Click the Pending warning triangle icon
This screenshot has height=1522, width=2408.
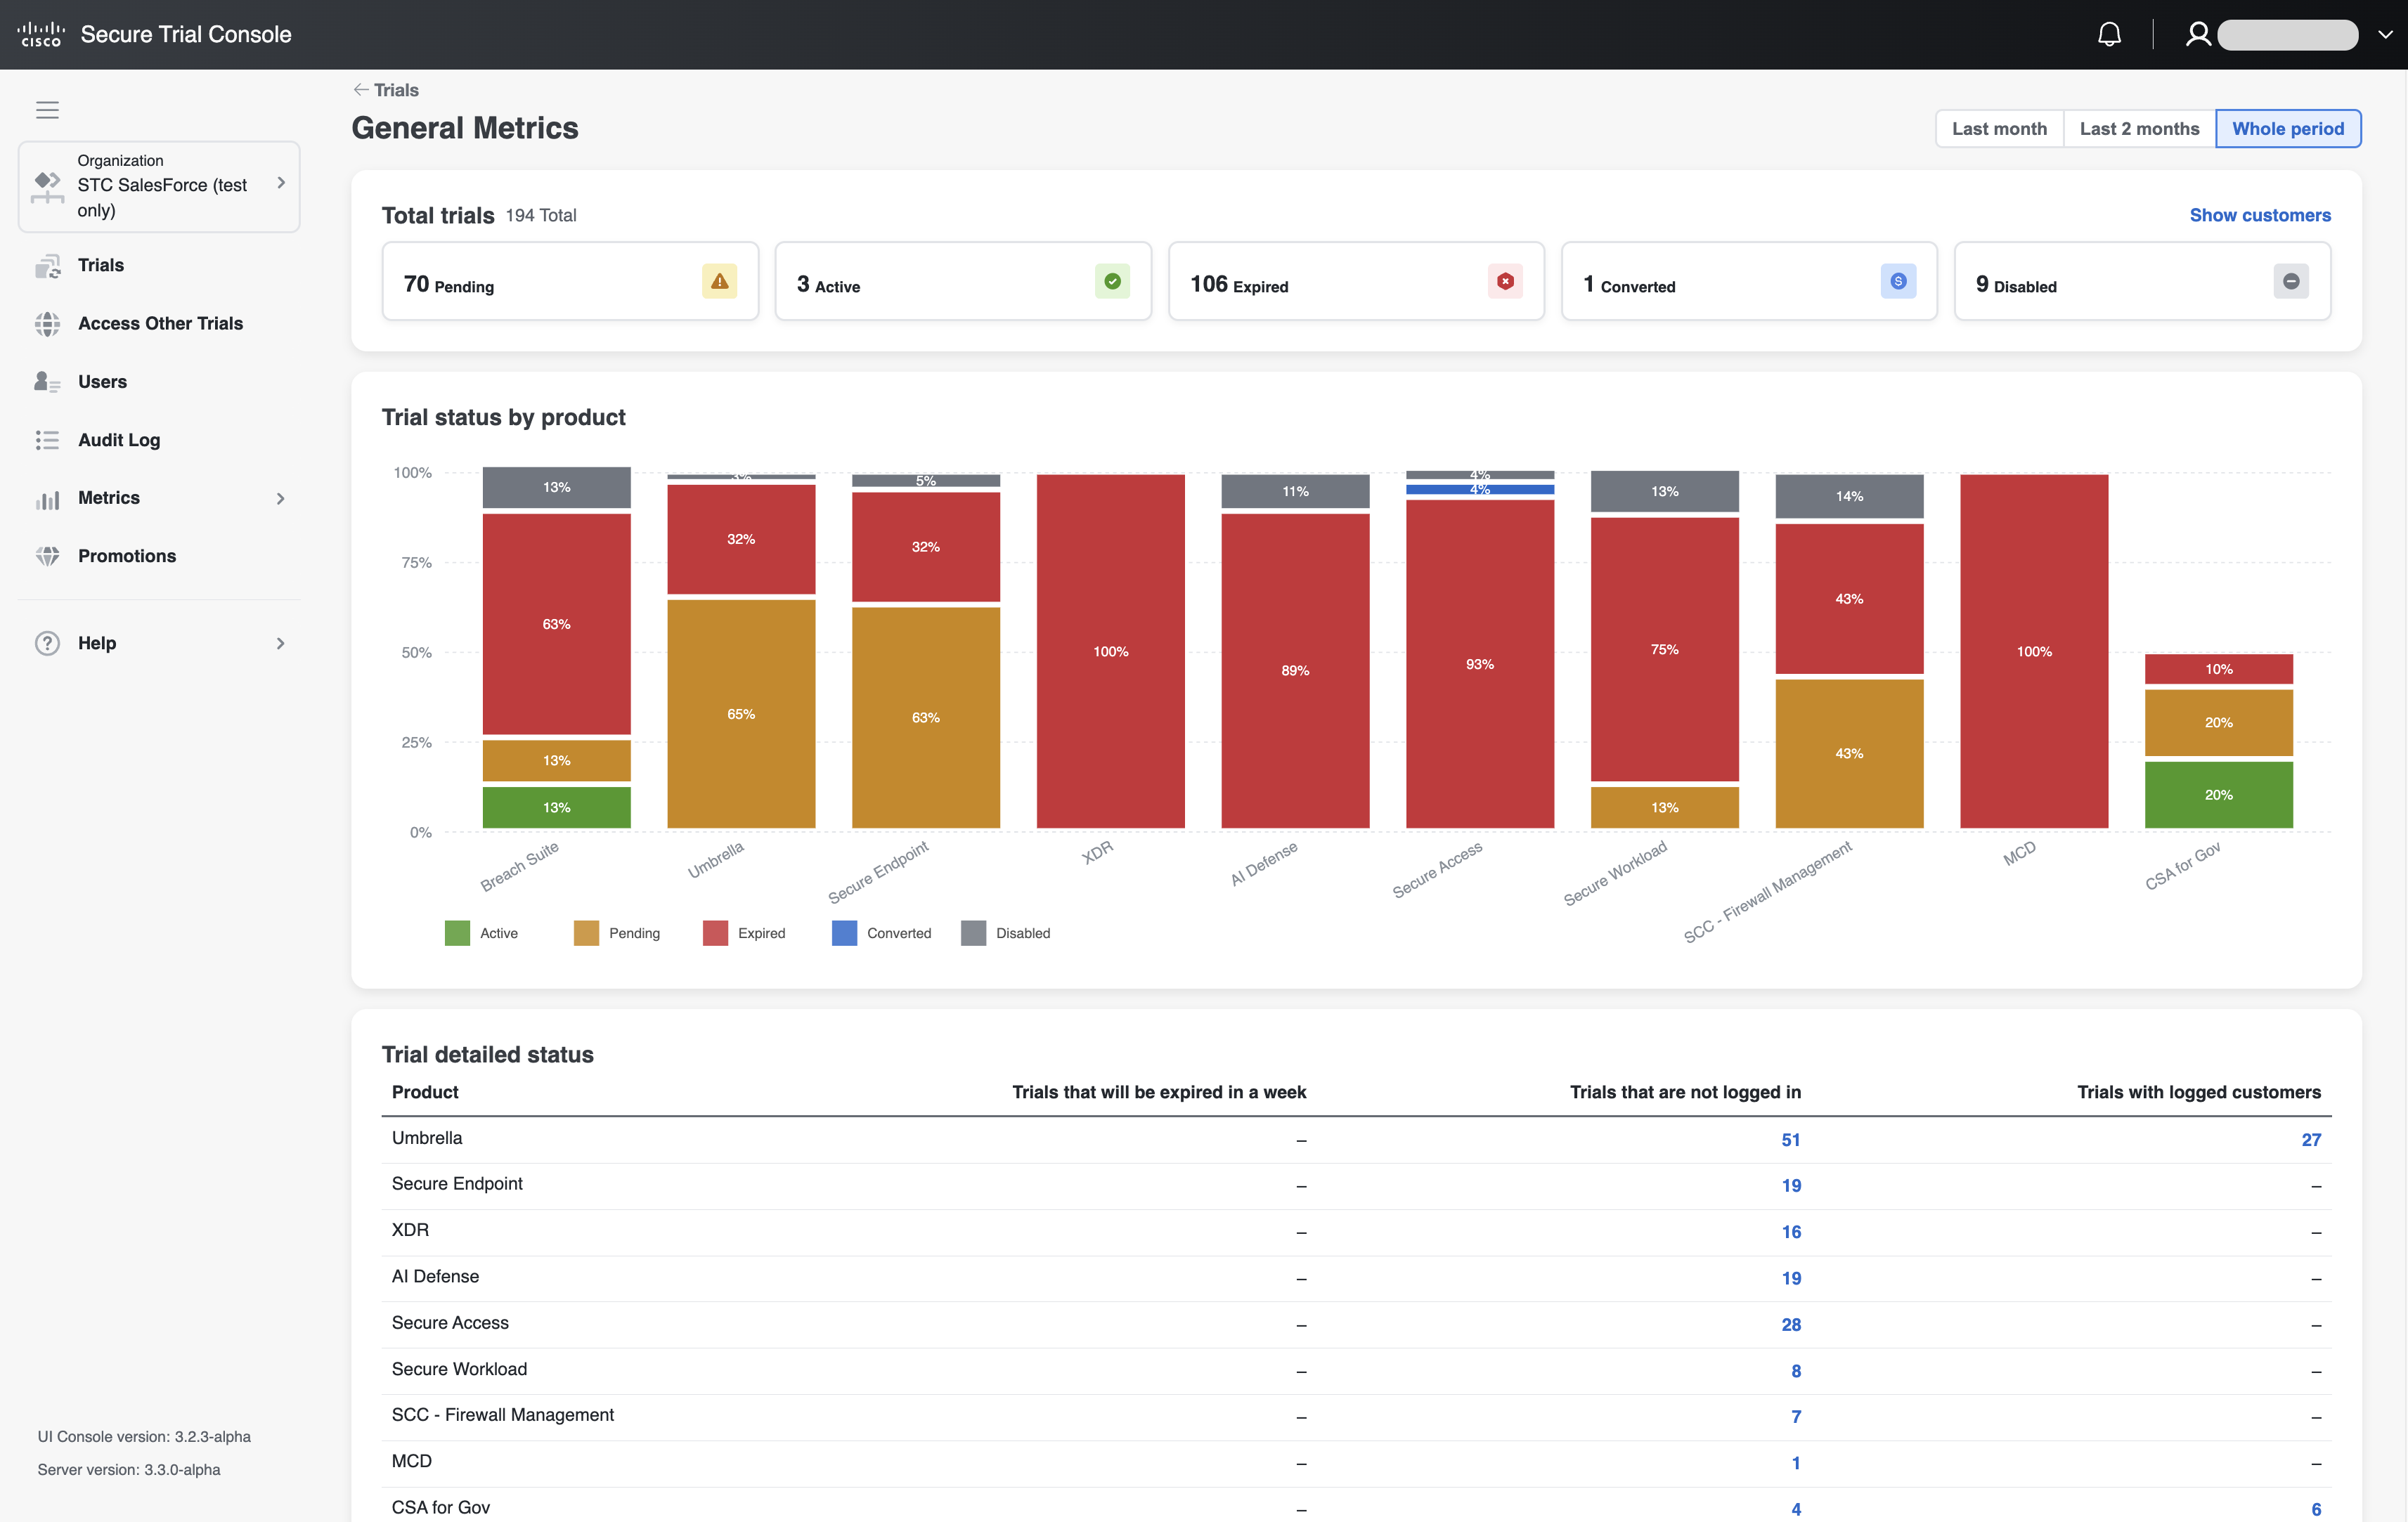tap(719, 282)
